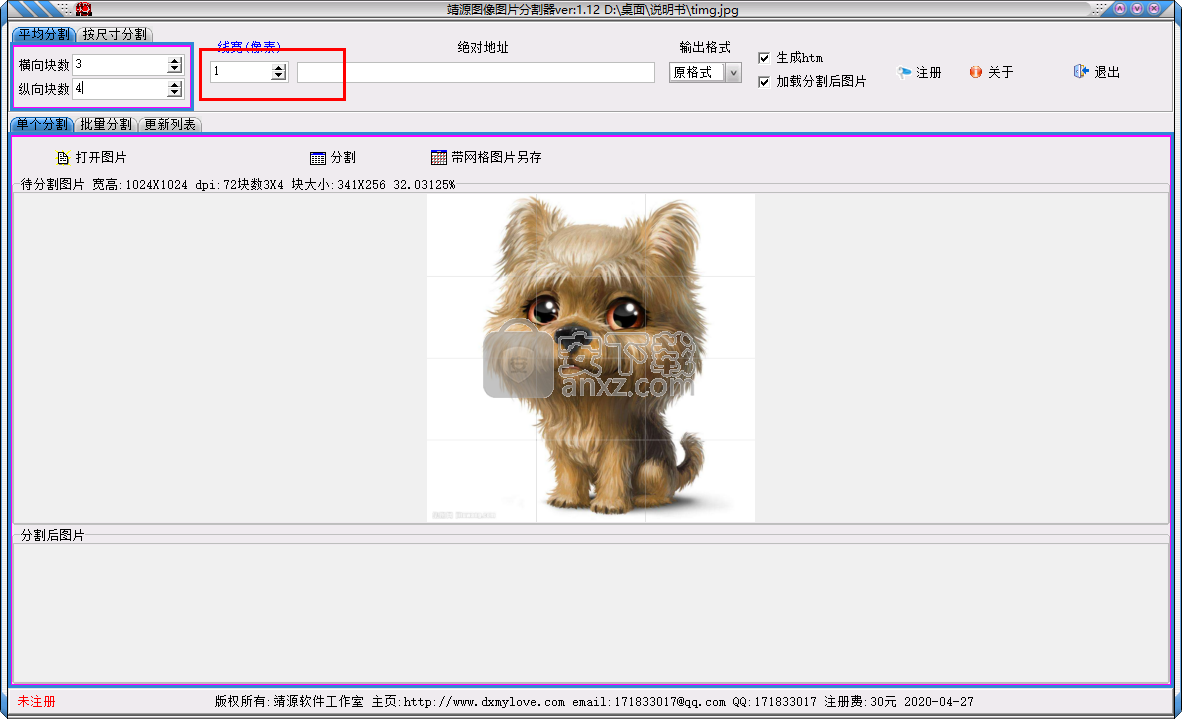Focus the 纵向块数 input field
1182x719 pixels.
[121, 89]
